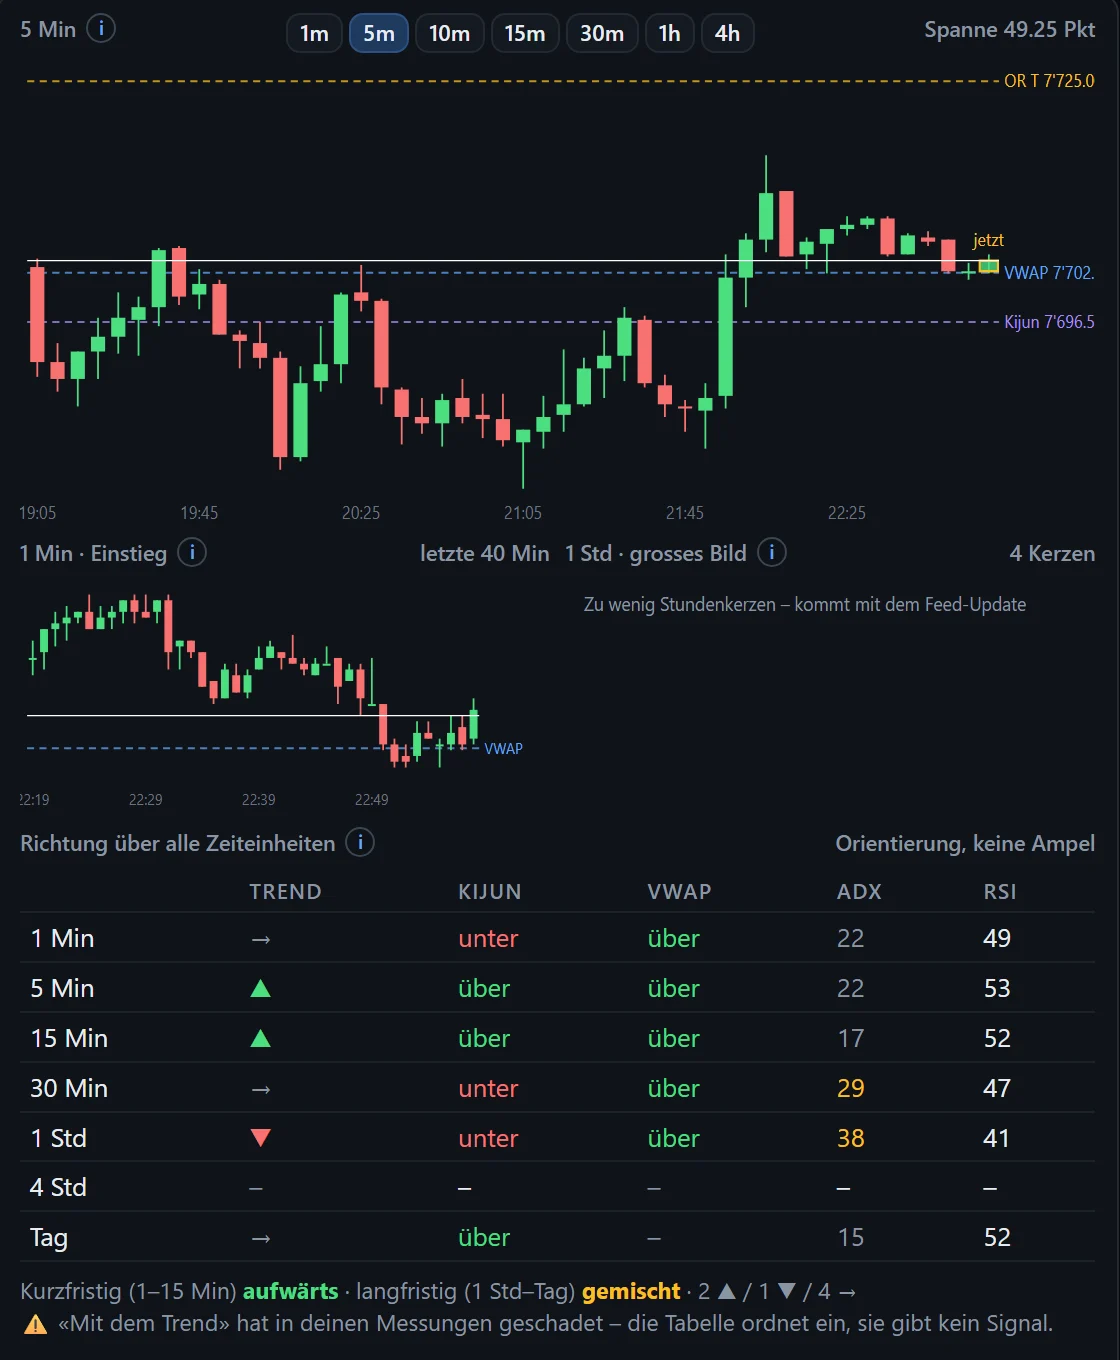The image size is (1120, 1360).
Task: Click the 'Spanne 49.25 Pkt' readout
Action: click(x=1009, y=30)
